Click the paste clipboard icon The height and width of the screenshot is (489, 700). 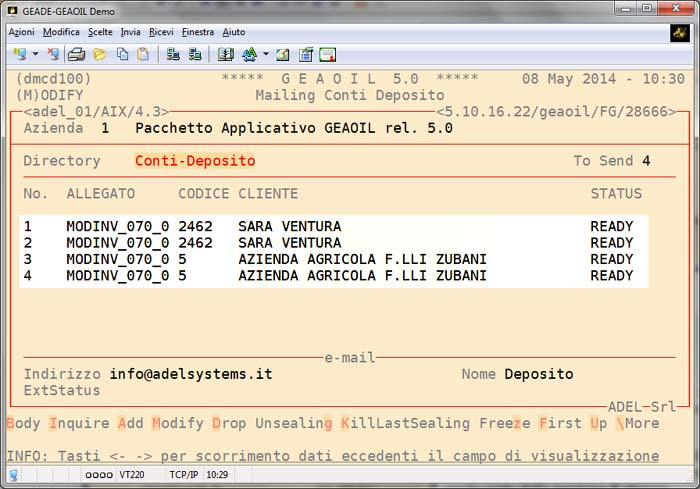coord(143,54)
